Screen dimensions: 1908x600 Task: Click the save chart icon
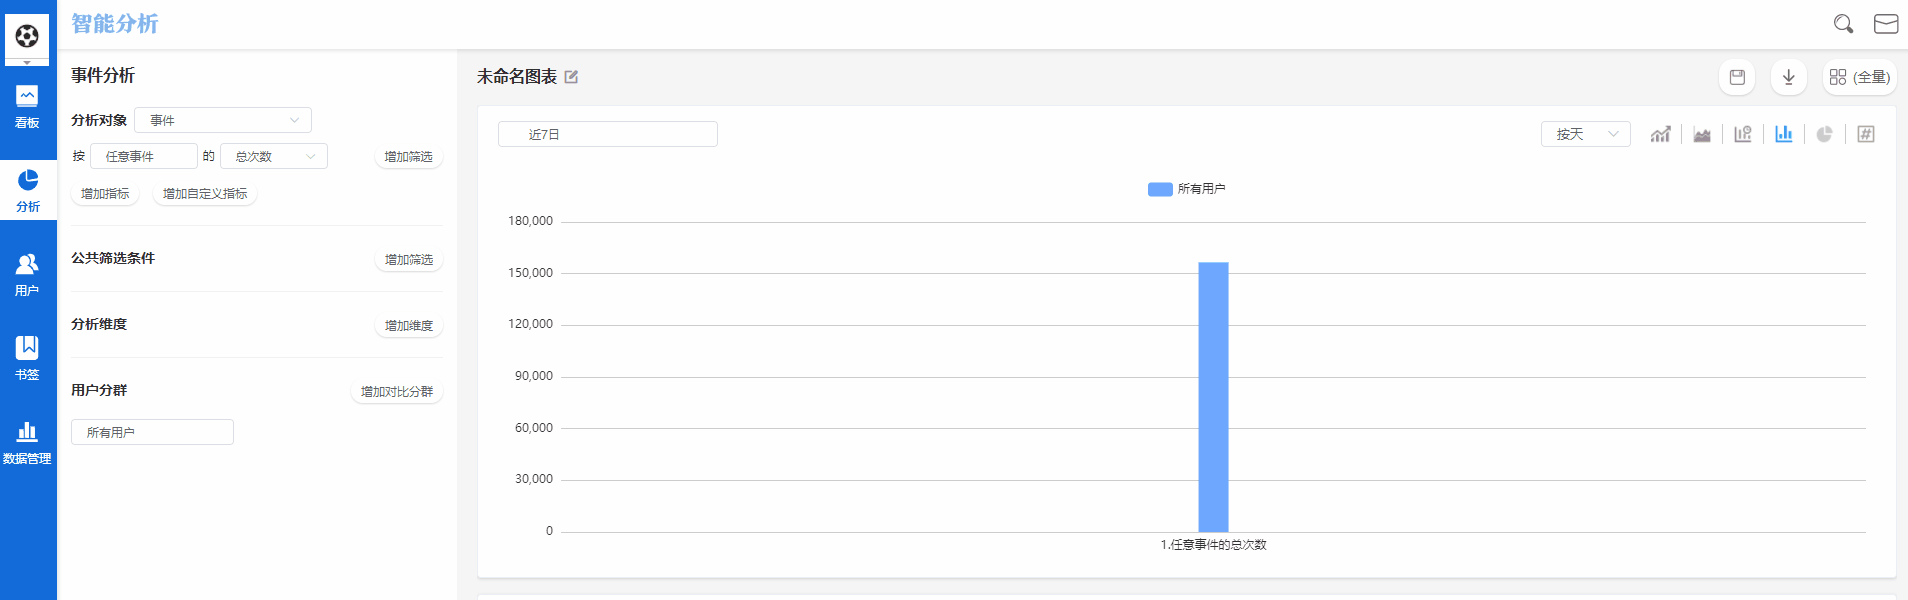click(1737, 77)
